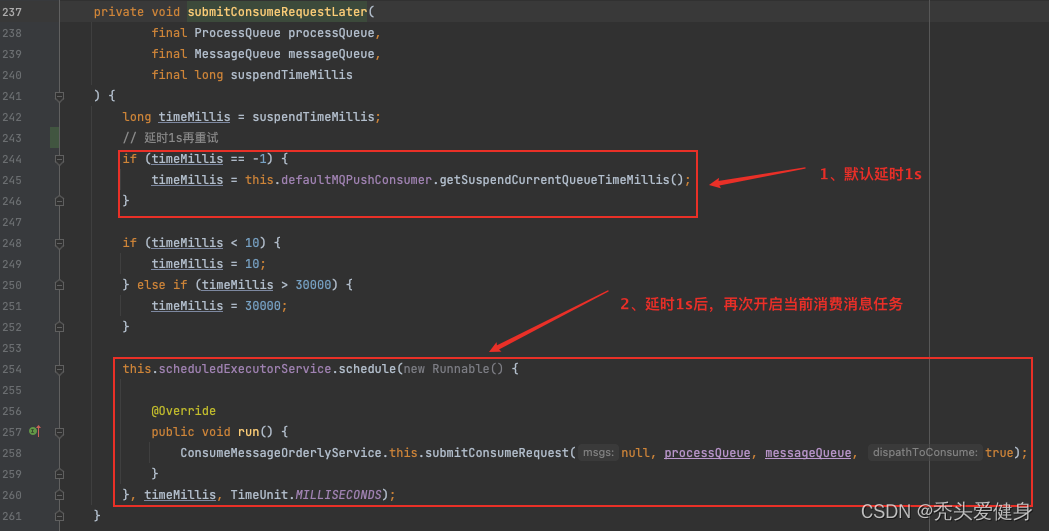Click the msgs: parameter hint
Screen dimensions: 1049x531
point(599,453)
